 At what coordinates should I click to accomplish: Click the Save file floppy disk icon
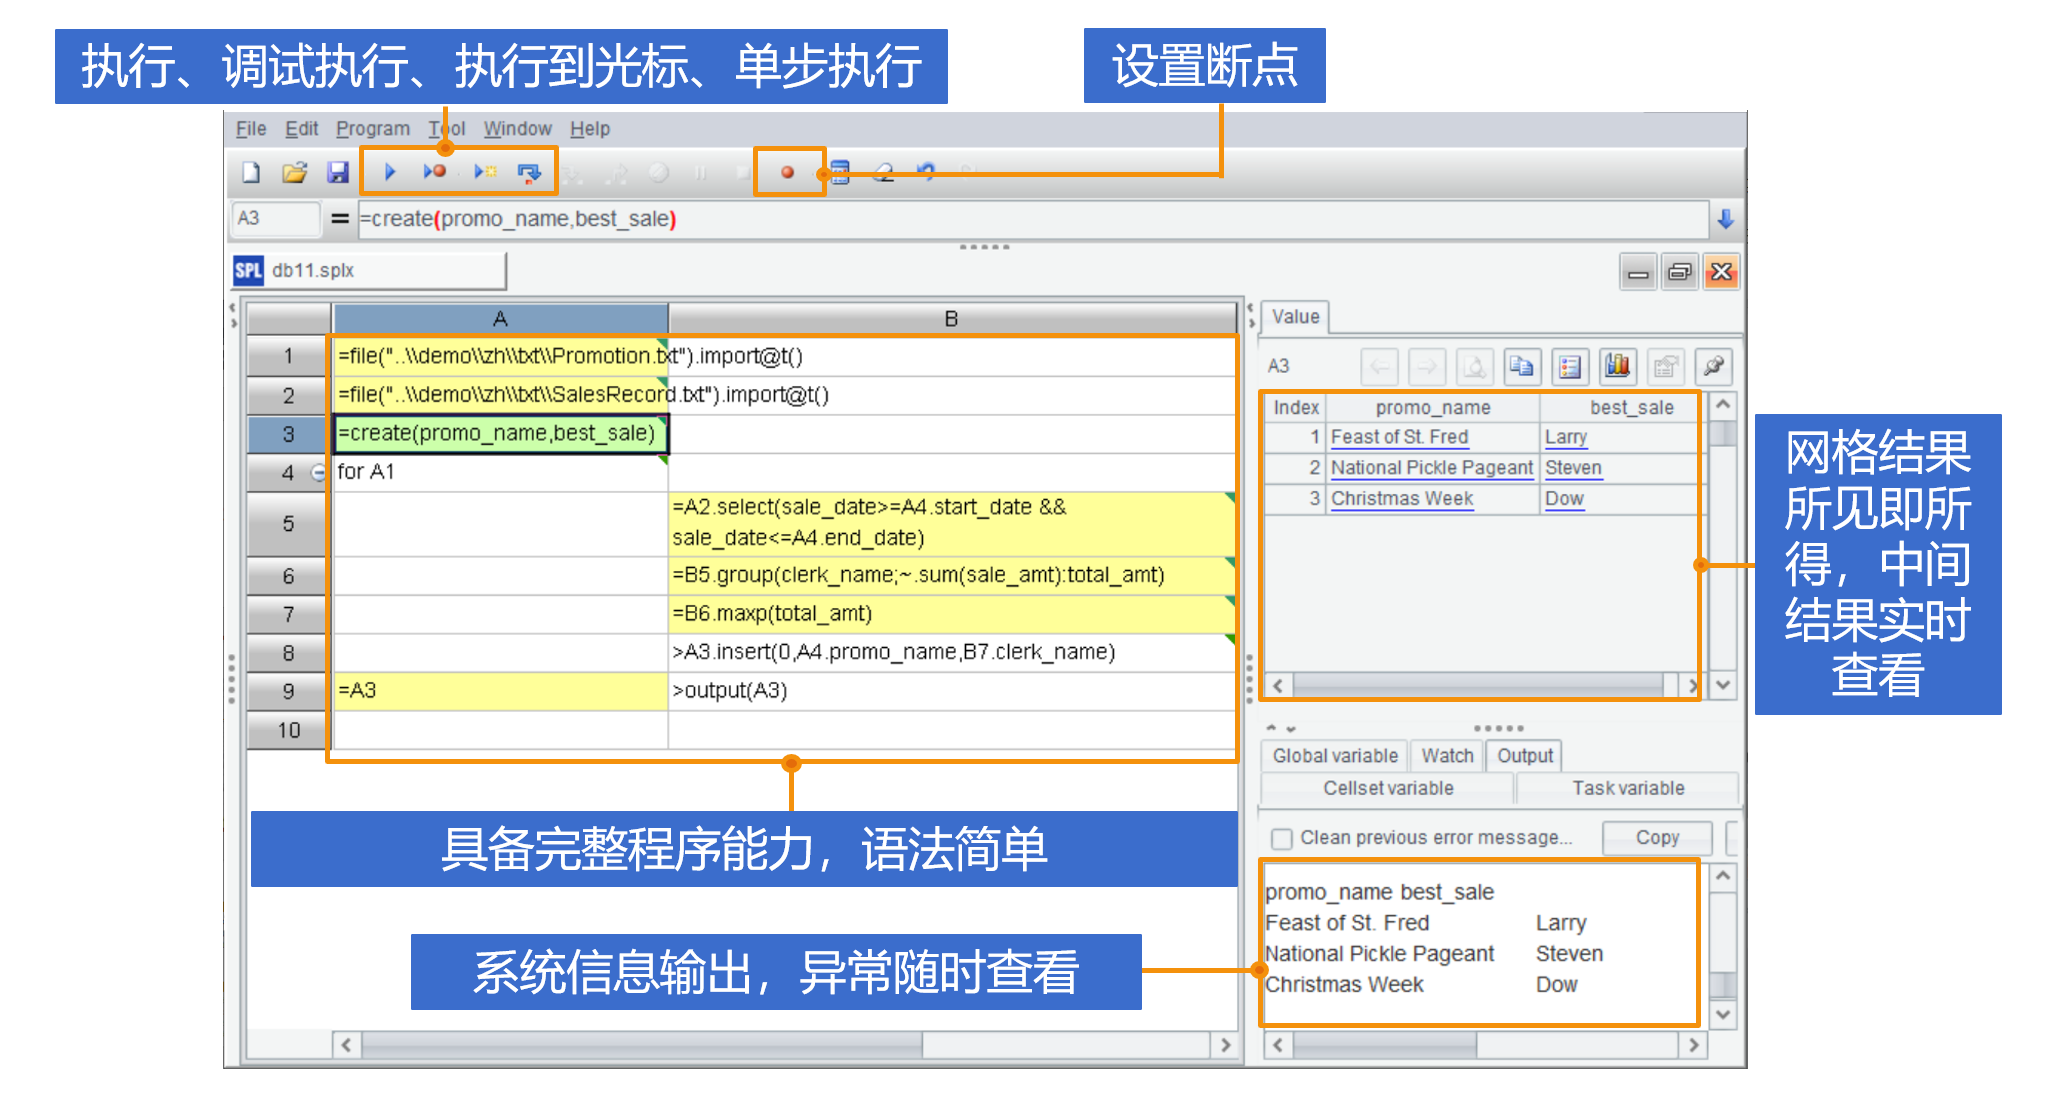point(338,172)
